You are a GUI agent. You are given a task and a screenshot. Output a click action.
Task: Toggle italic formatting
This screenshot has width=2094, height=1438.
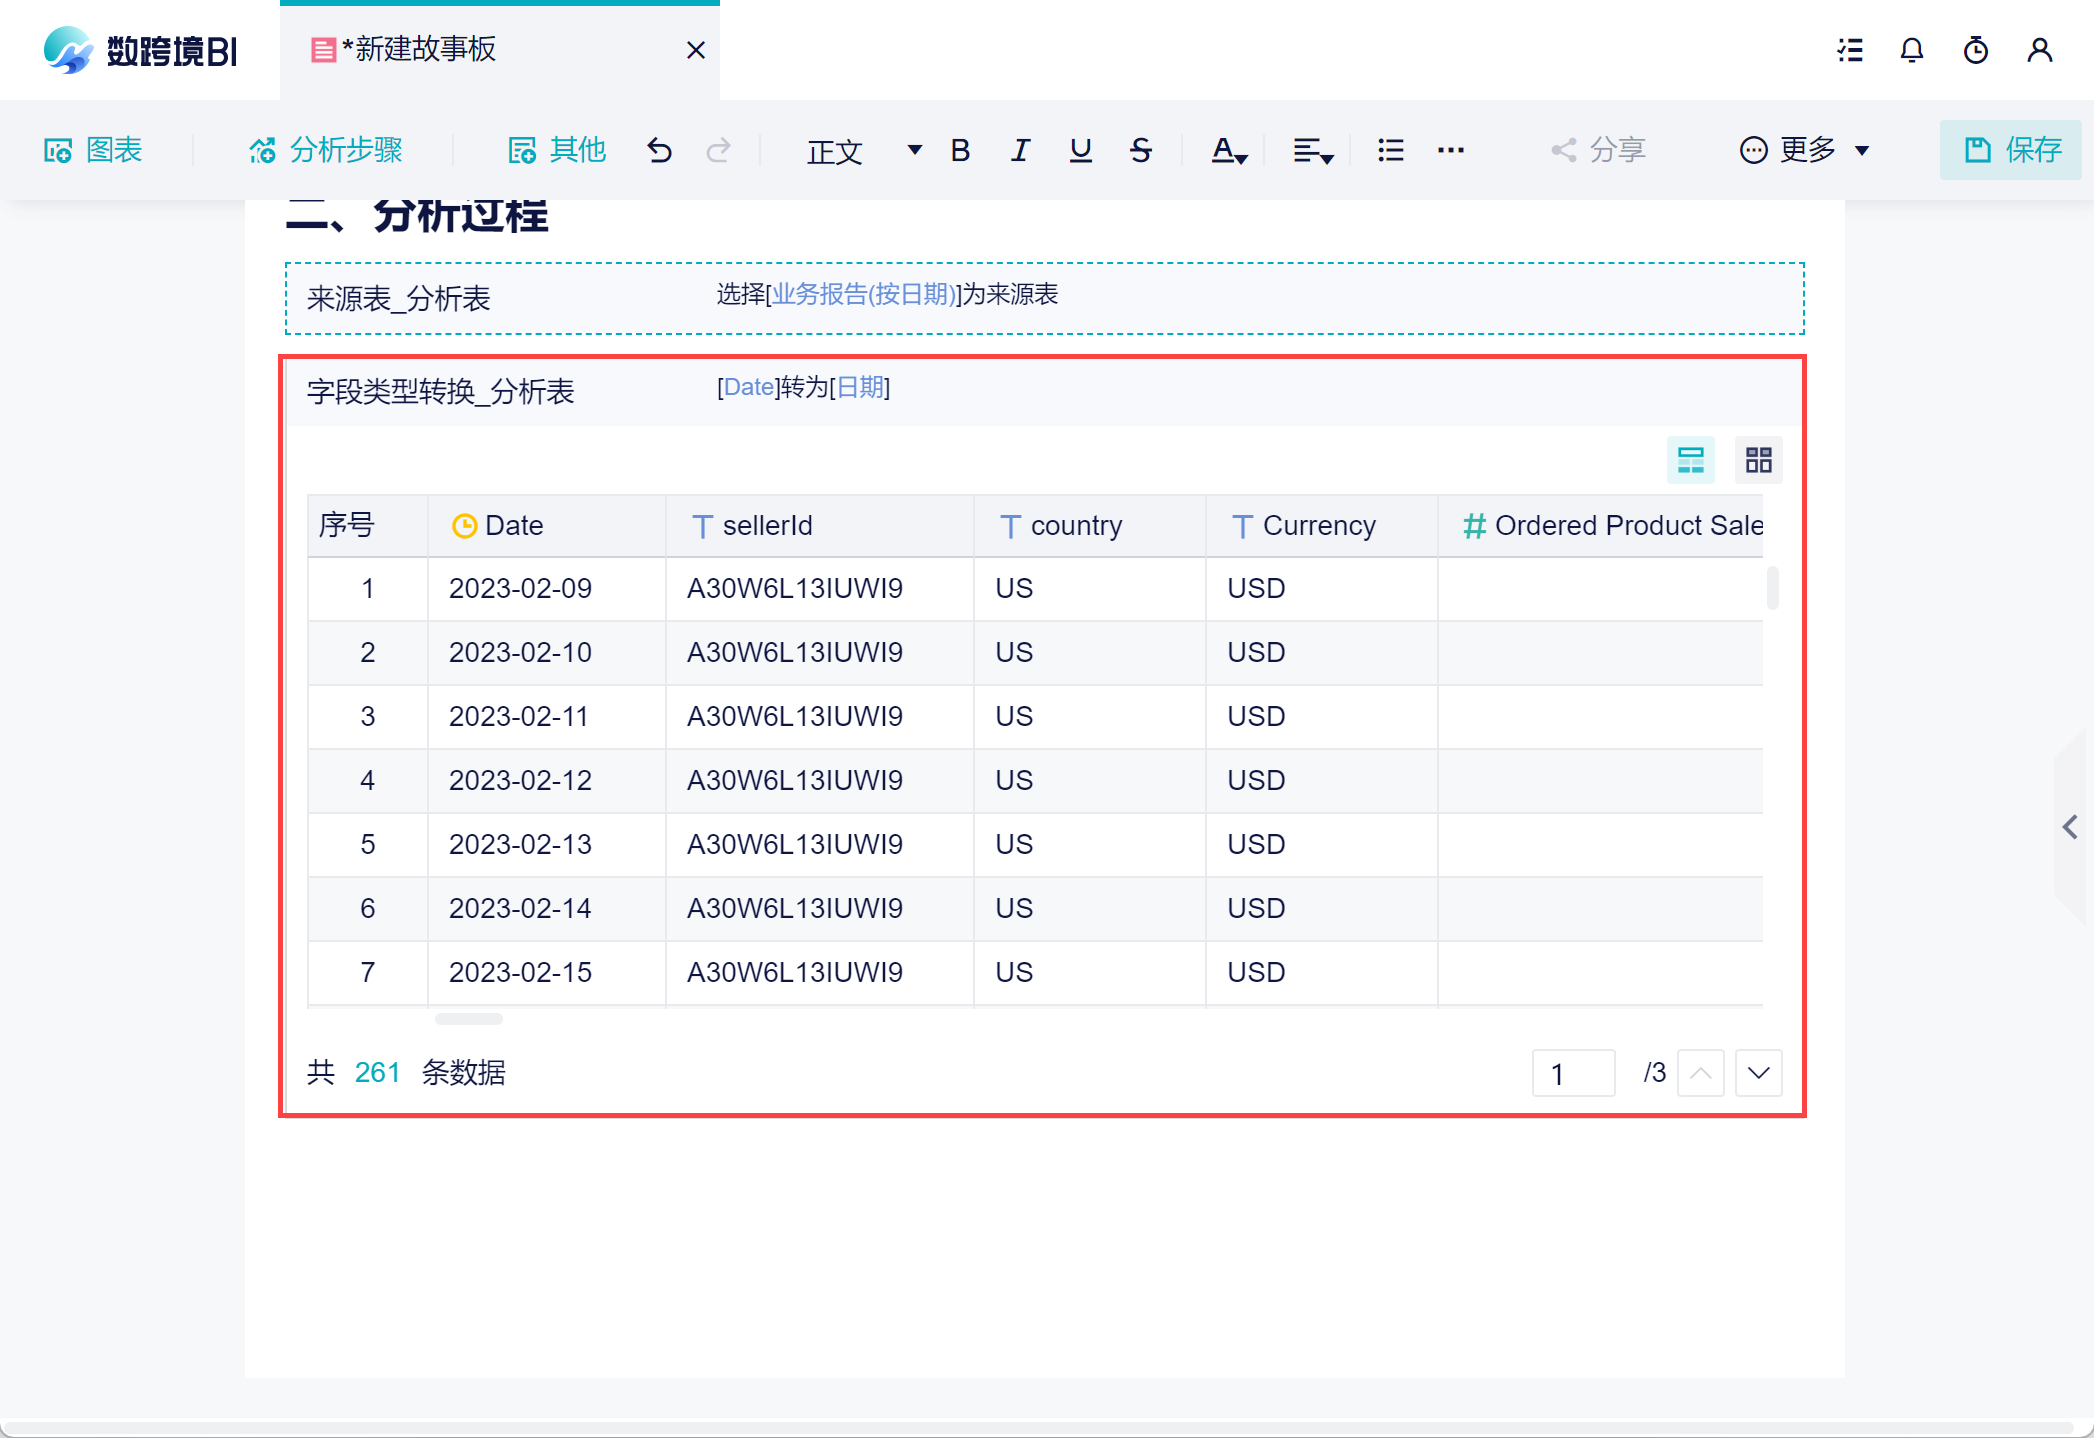pos(1020,150)
